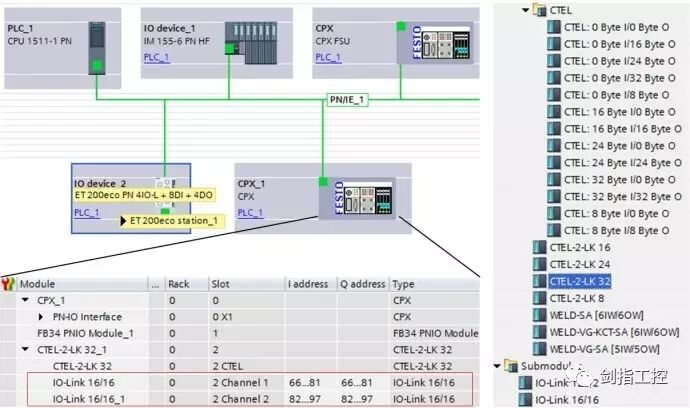Click the Submodules folder icon

click(x=511, y=366)
